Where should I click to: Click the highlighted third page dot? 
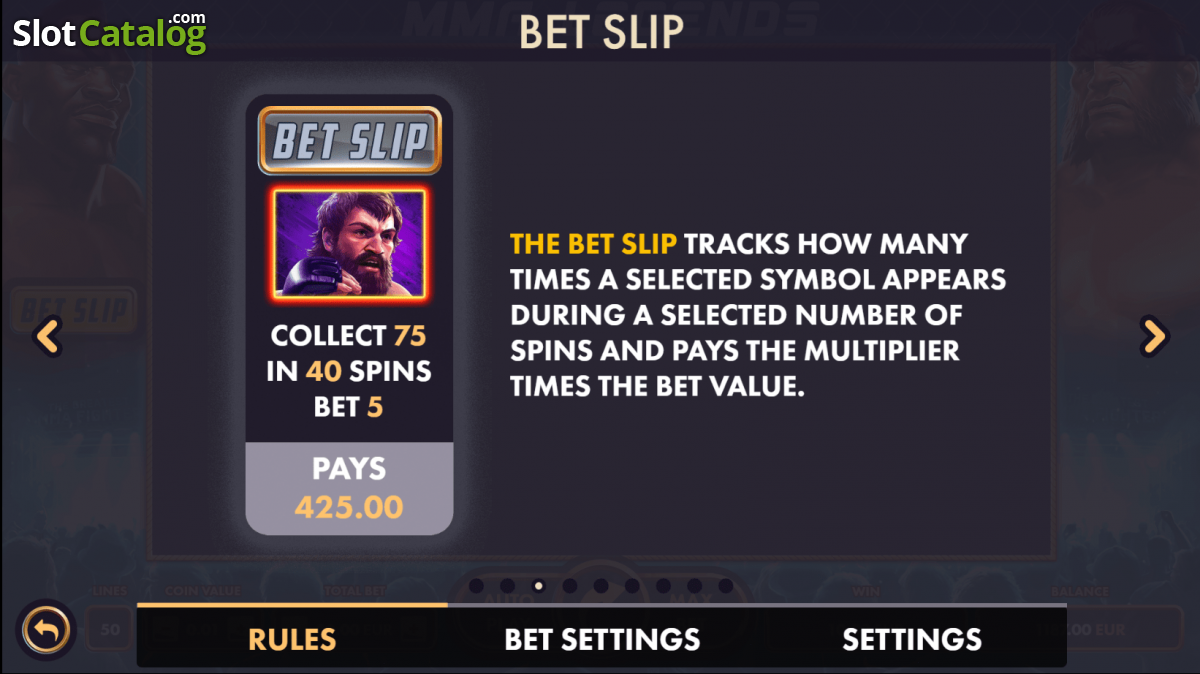(x=539, y=586)
